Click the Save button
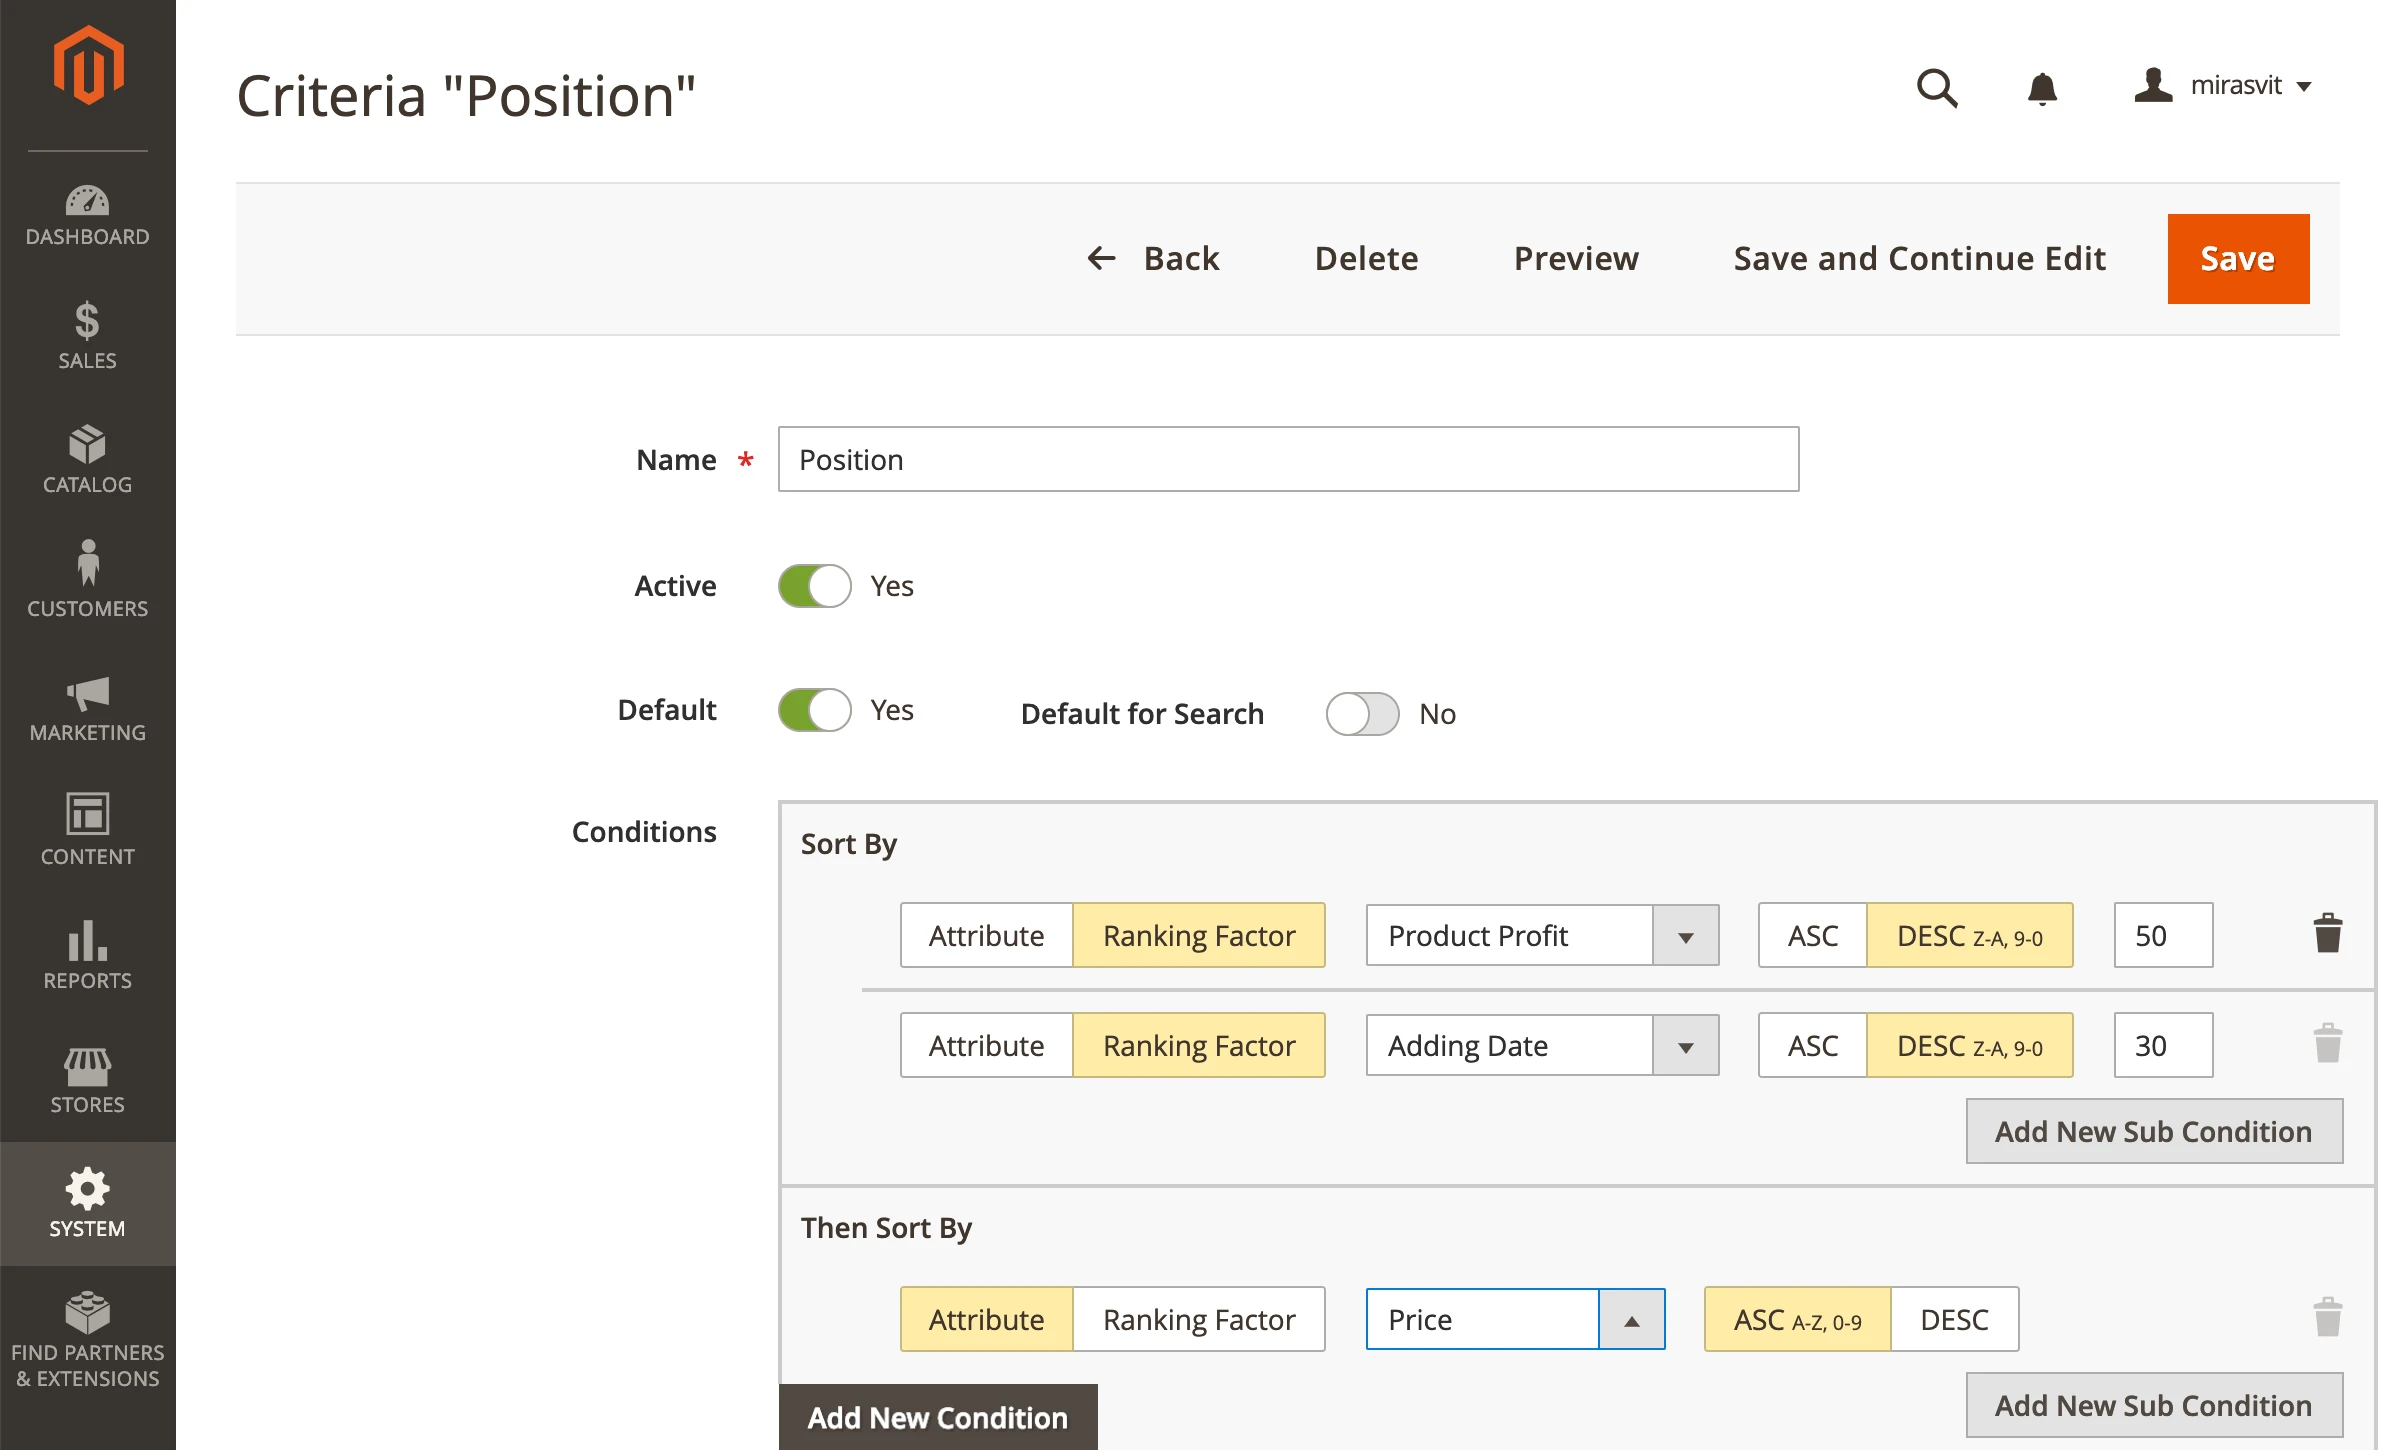Viewport: 2400px width, 1450px height. click(x=2237, y=258)
